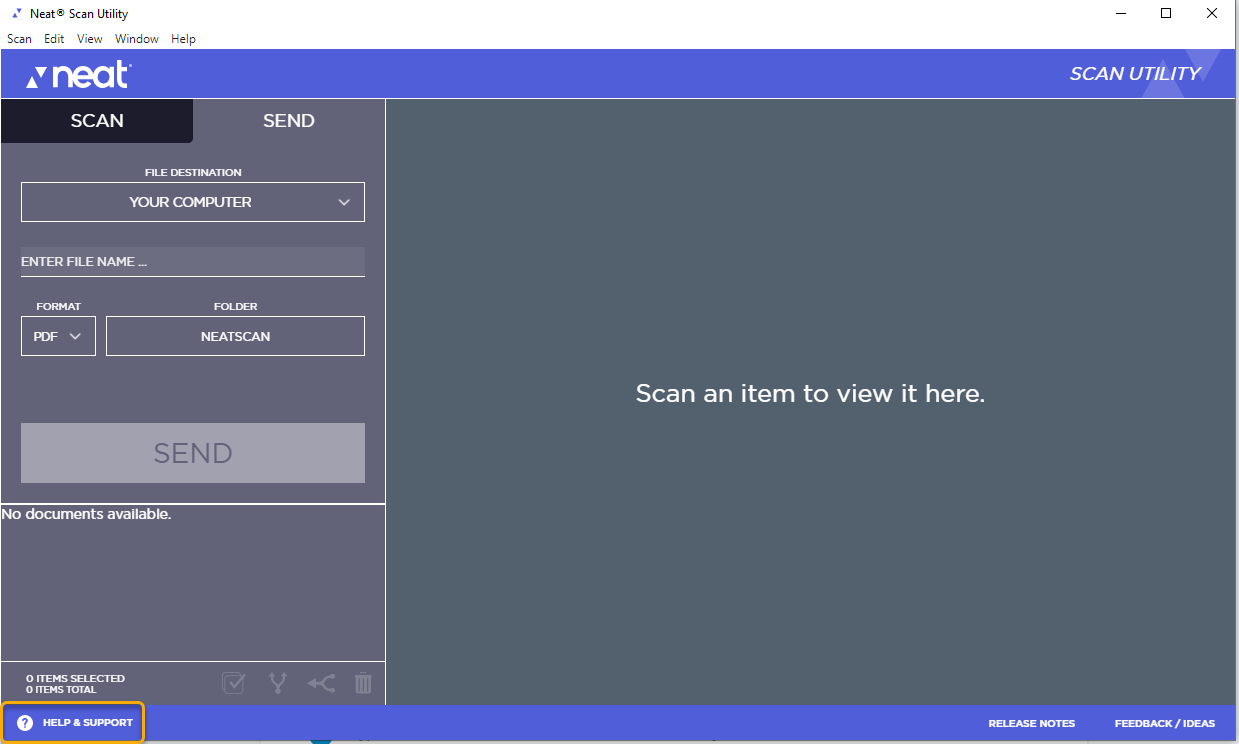Screen dimensions: 1239x744
Task: Switch to the SEND tab
Action: pos(288,121)
